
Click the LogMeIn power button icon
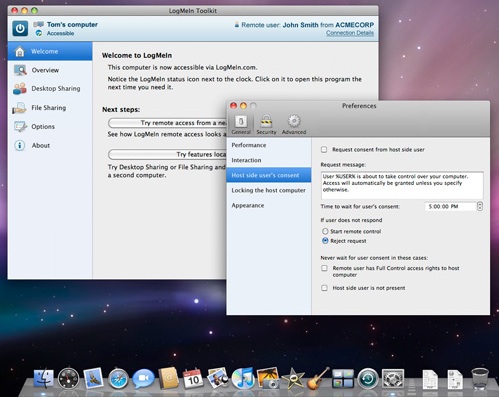click(20, 28)
